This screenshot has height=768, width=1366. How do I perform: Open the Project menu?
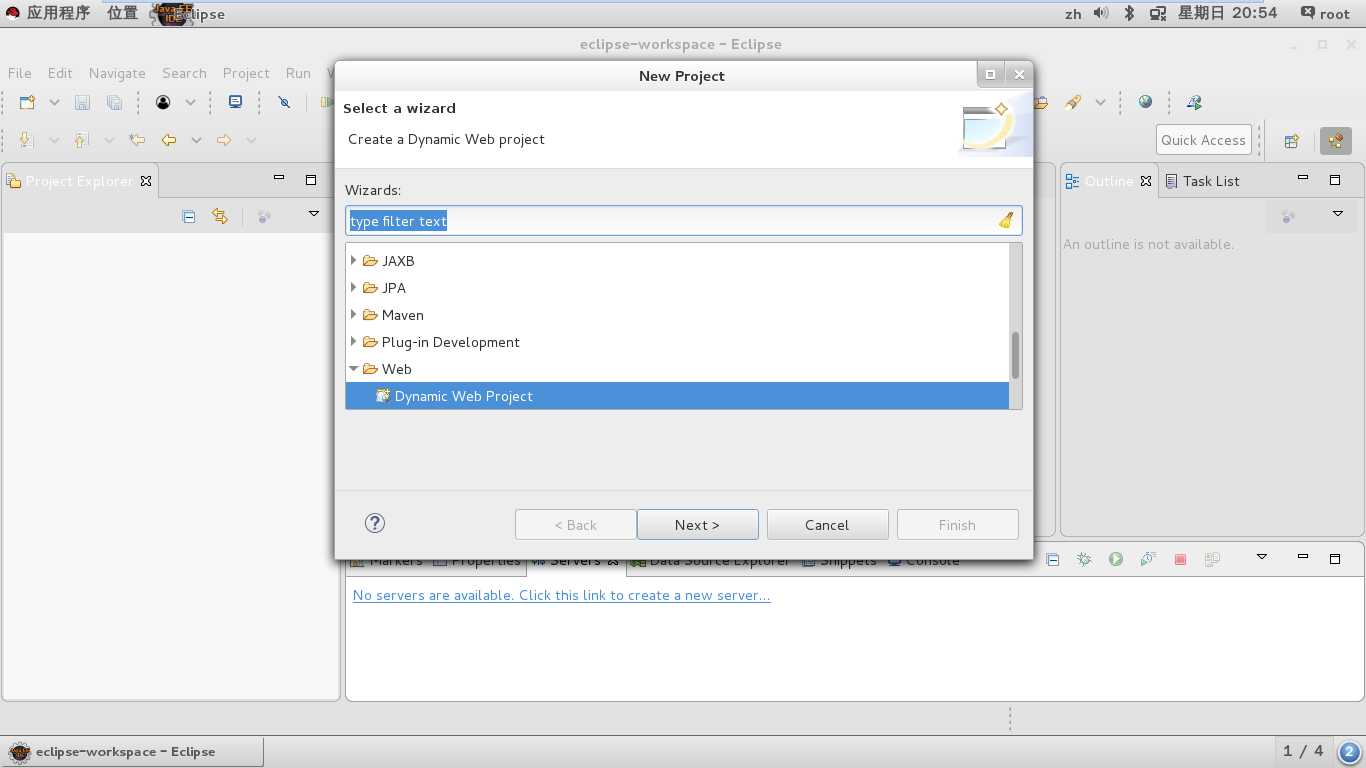pos(246,73)
